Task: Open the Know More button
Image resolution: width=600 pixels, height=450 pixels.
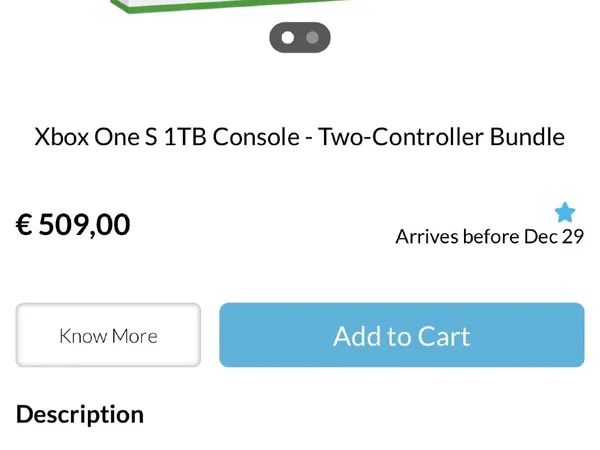Action: 108,336
